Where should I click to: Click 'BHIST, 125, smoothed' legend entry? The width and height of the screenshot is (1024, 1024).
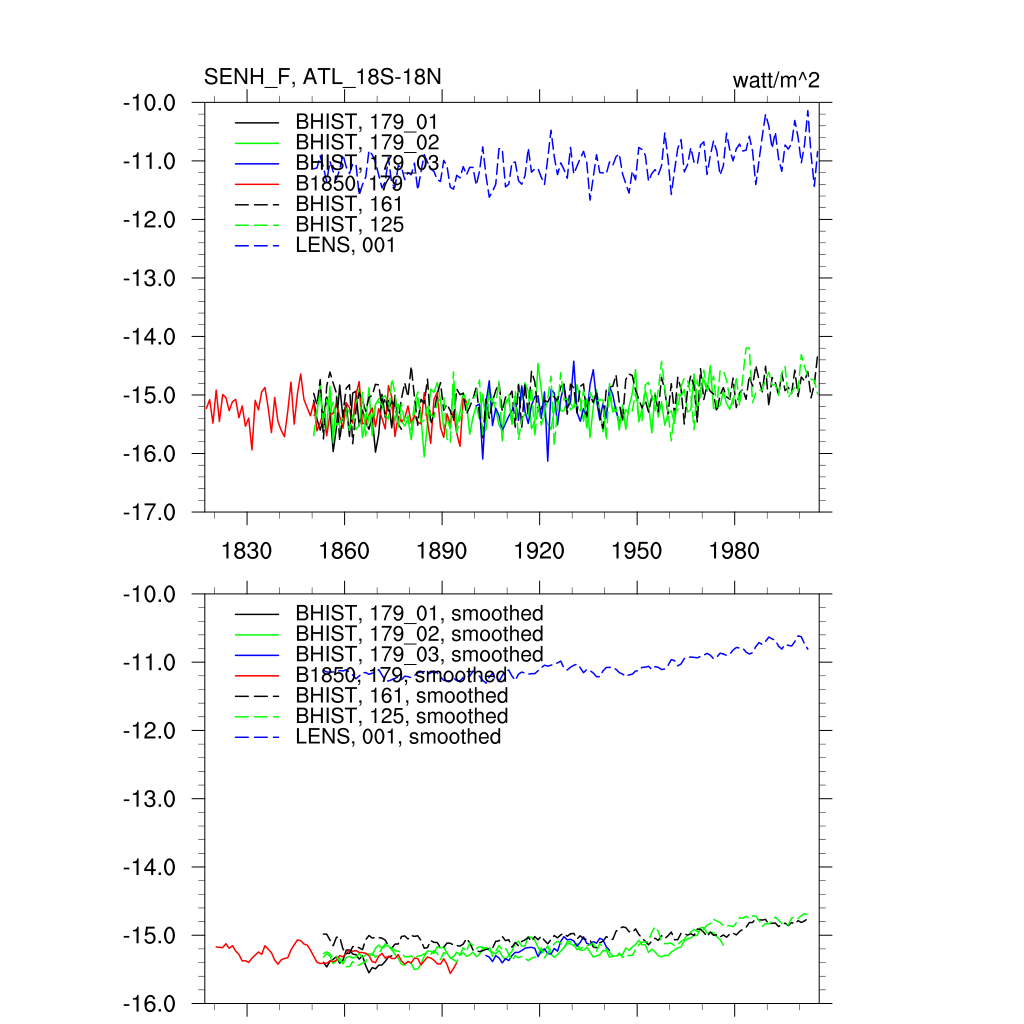[401, 716]
